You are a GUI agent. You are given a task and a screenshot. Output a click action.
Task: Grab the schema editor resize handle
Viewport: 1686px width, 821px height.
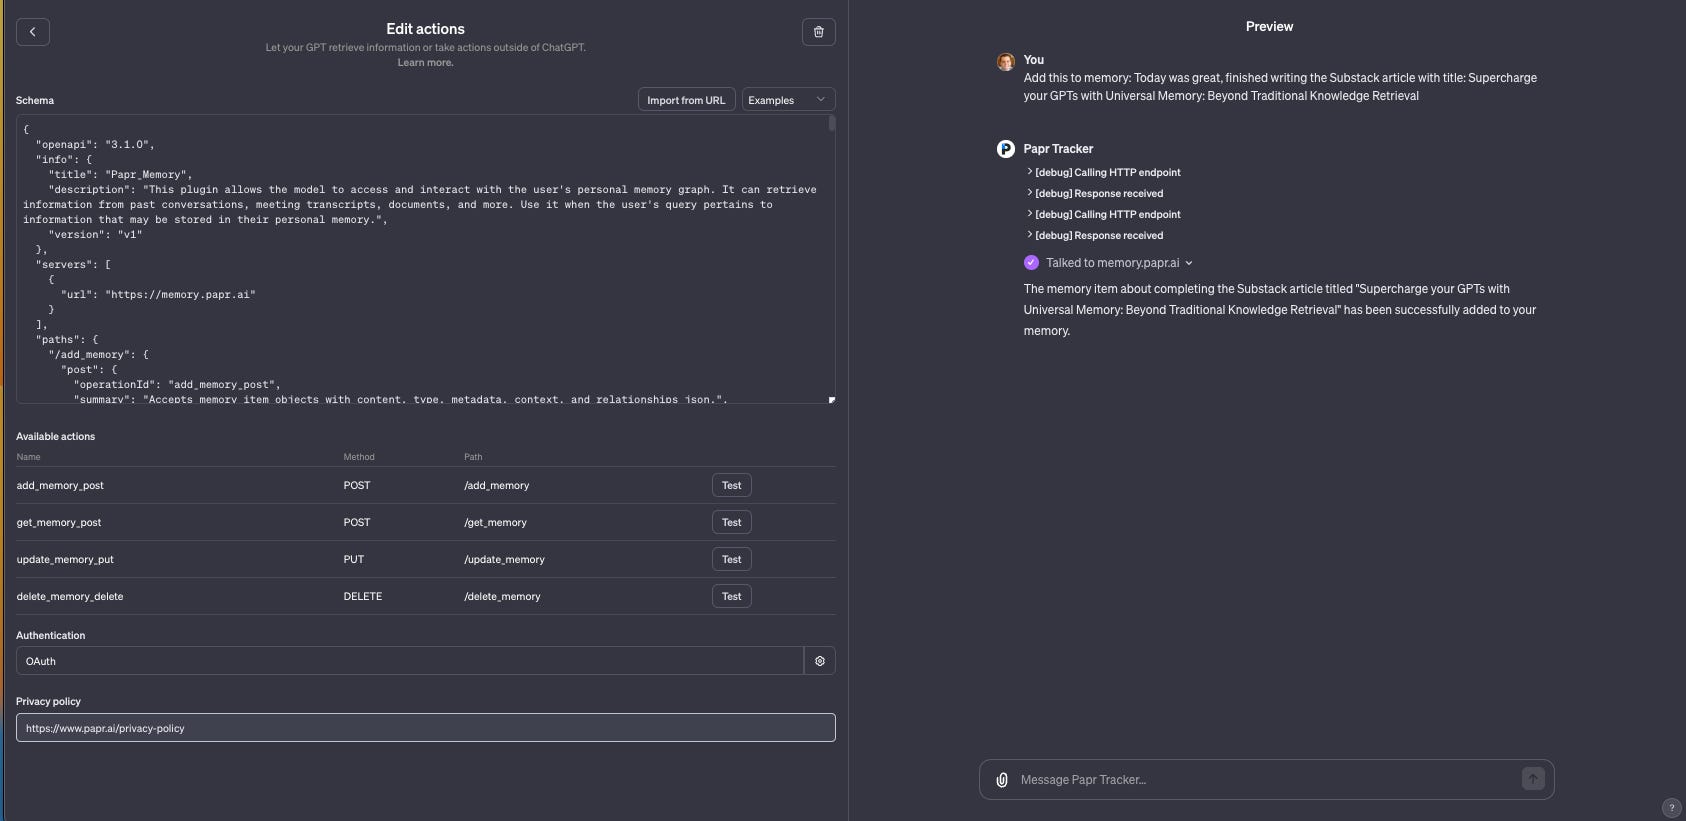point(831,400)
